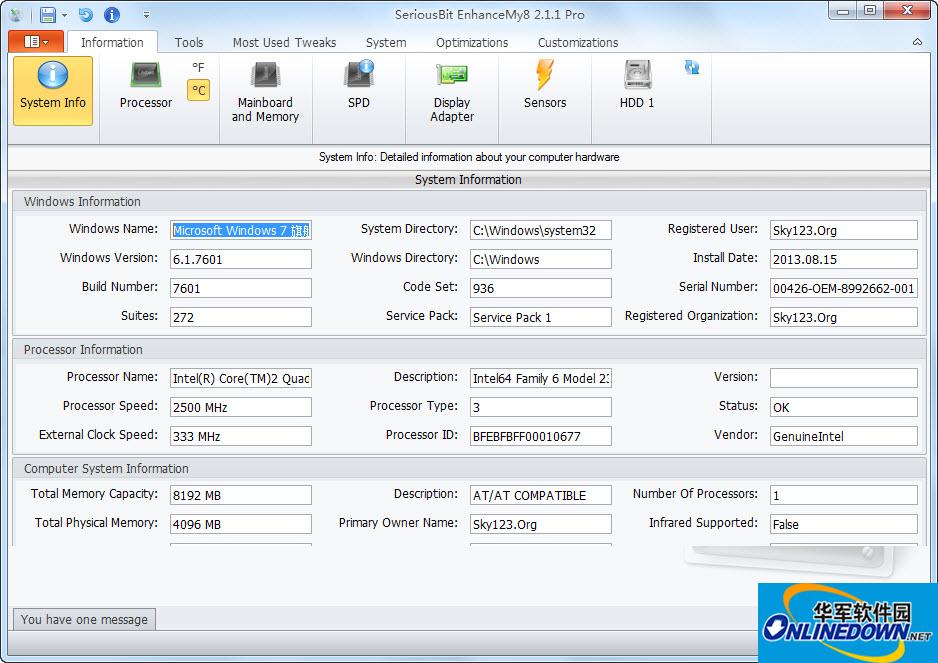The height and width of the screenshot is (663, 938).
Task: Switch to the System tab
Action: [386, 42]
